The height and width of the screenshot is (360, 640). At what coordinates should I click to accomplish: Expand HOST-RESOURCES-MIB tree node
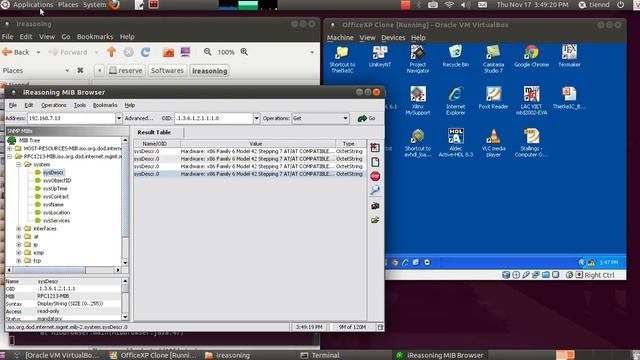[x=9, y=149]
